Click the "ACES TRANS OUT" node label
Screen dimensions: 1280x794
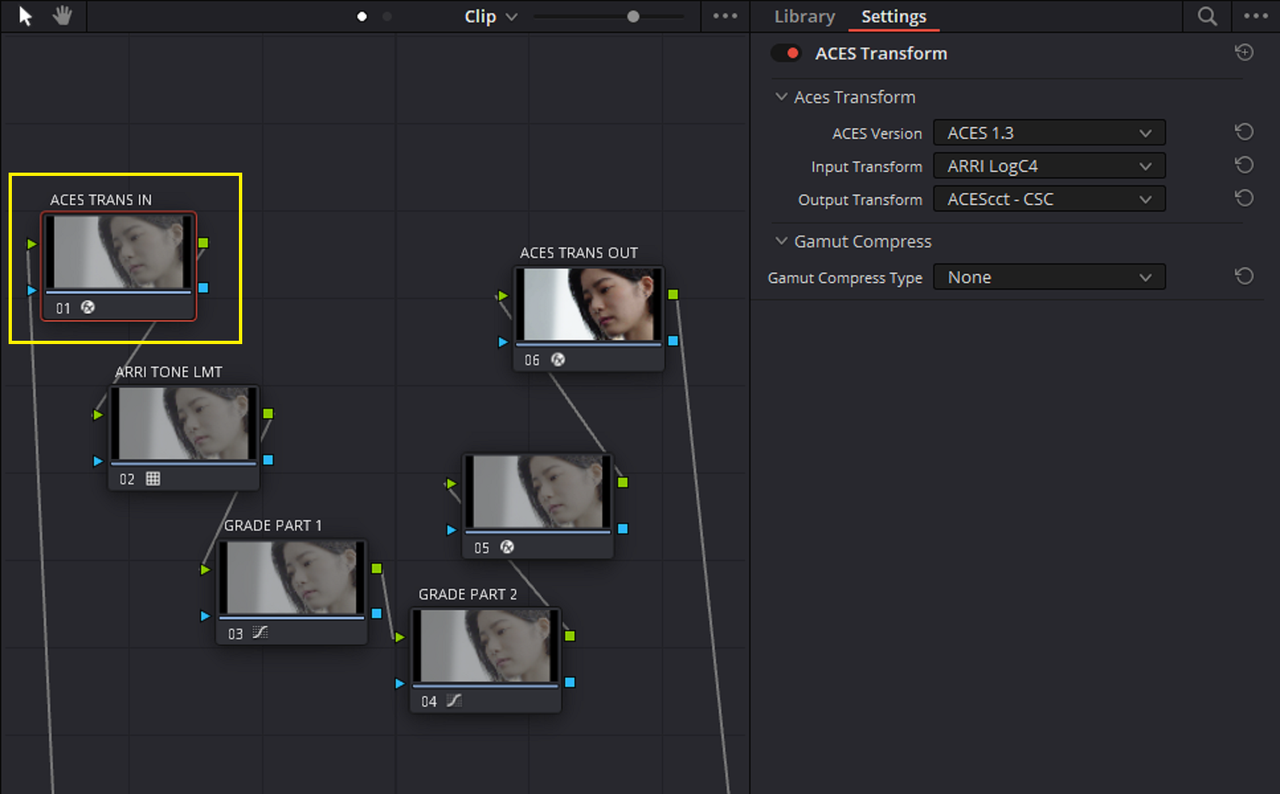pos(579,253)
